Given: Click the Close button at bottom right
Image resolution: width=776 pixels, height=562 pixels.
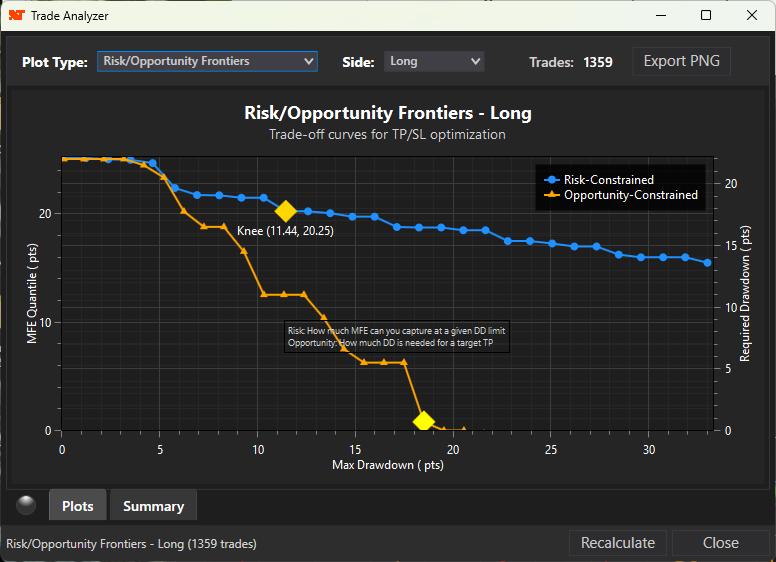Looking at the screenshot, I should (x=720, y=543).
